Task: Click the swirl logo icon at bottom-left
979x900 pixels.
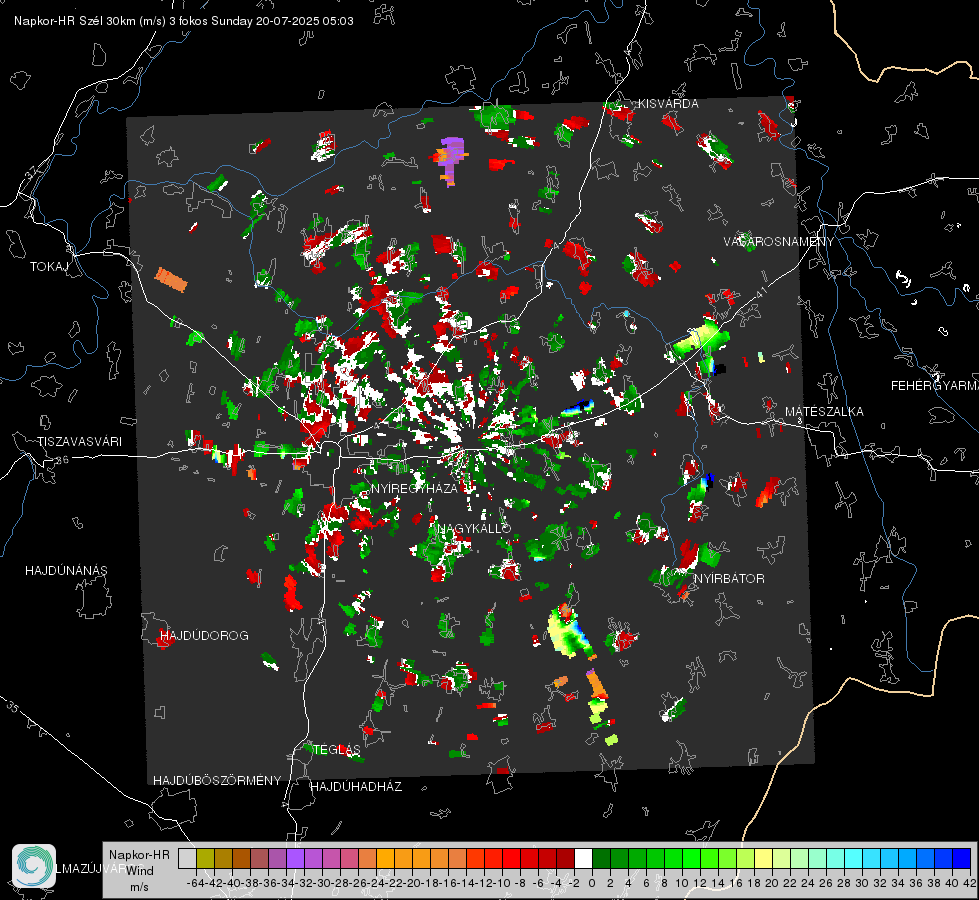Action: (34, 866)
